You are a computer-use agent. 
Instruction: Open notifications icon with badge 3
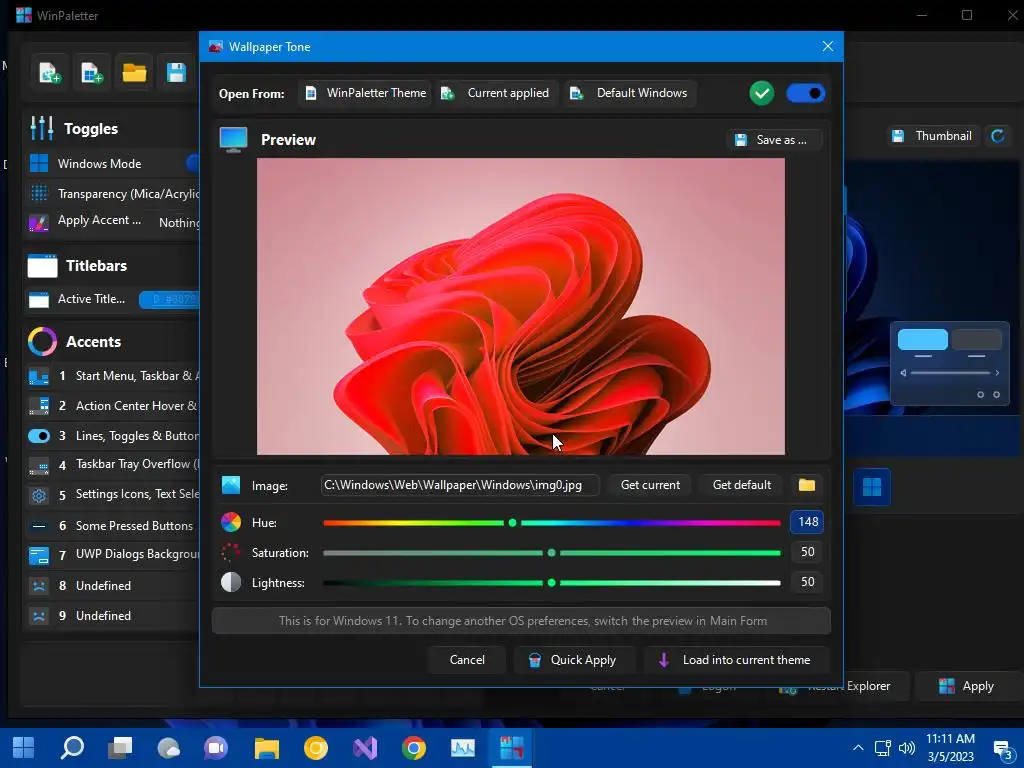pos(1002,749)
